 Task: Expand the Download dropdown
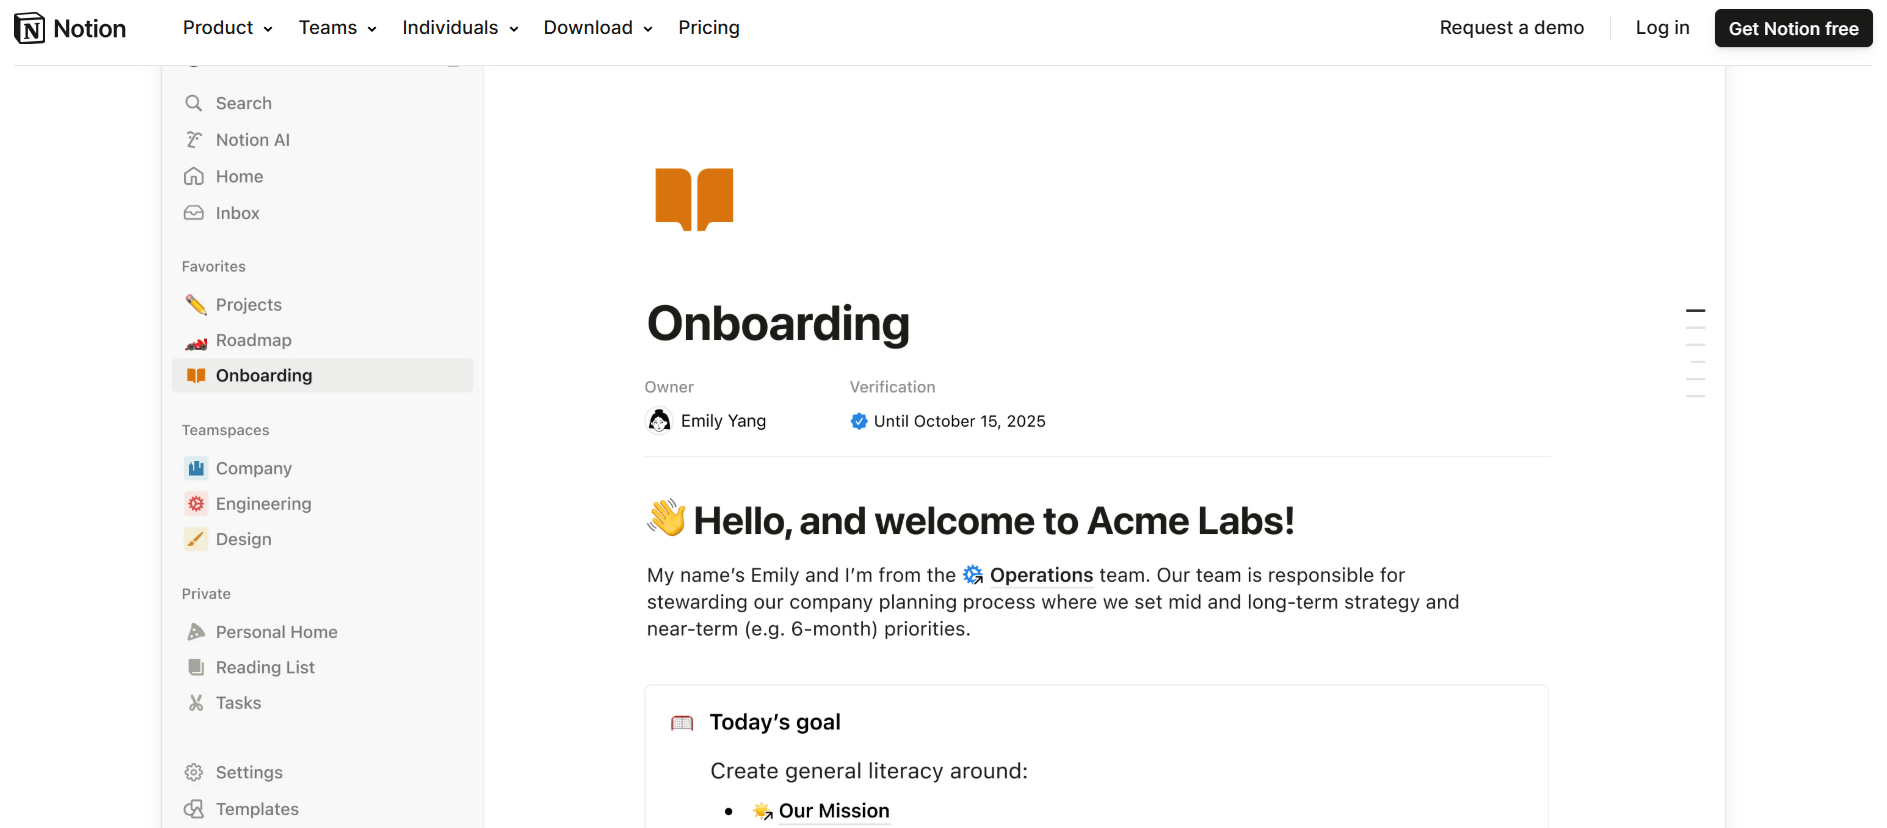[597, 27]
